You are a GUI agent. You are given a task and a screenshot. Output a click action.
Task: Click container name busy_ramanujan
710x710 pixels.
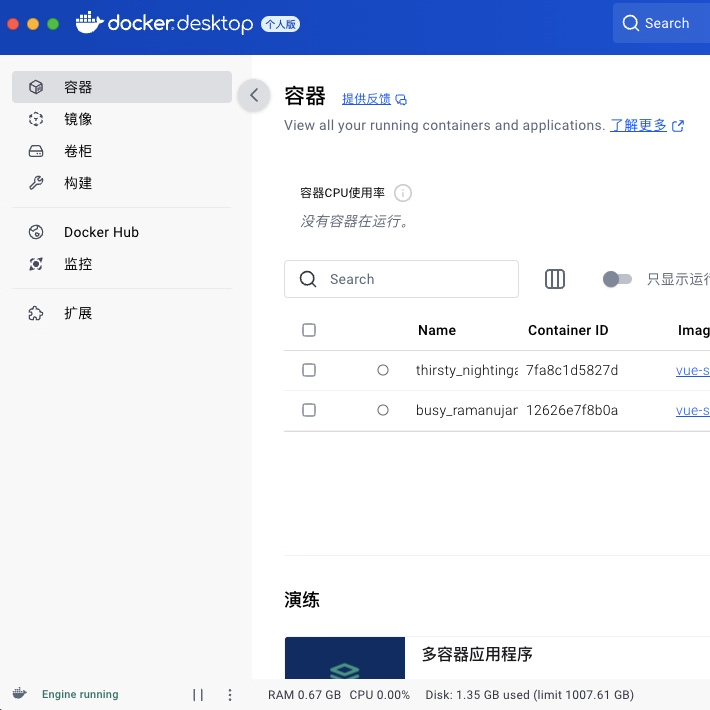pos(467,410)
